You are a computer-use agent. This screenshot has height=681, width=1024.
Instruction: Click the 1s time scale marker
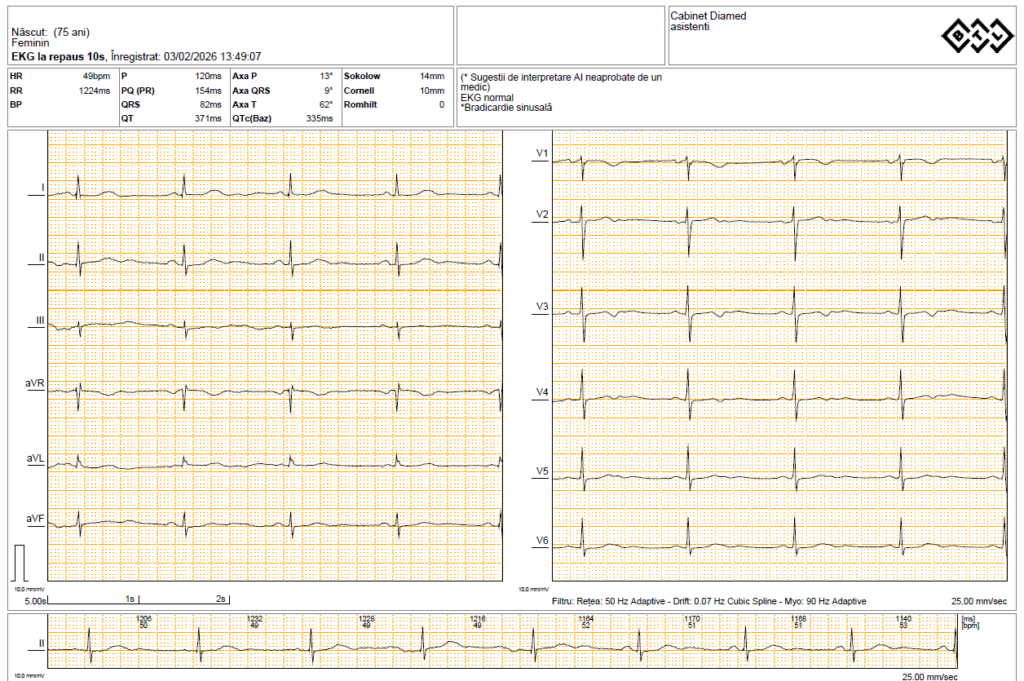[130, 599]
